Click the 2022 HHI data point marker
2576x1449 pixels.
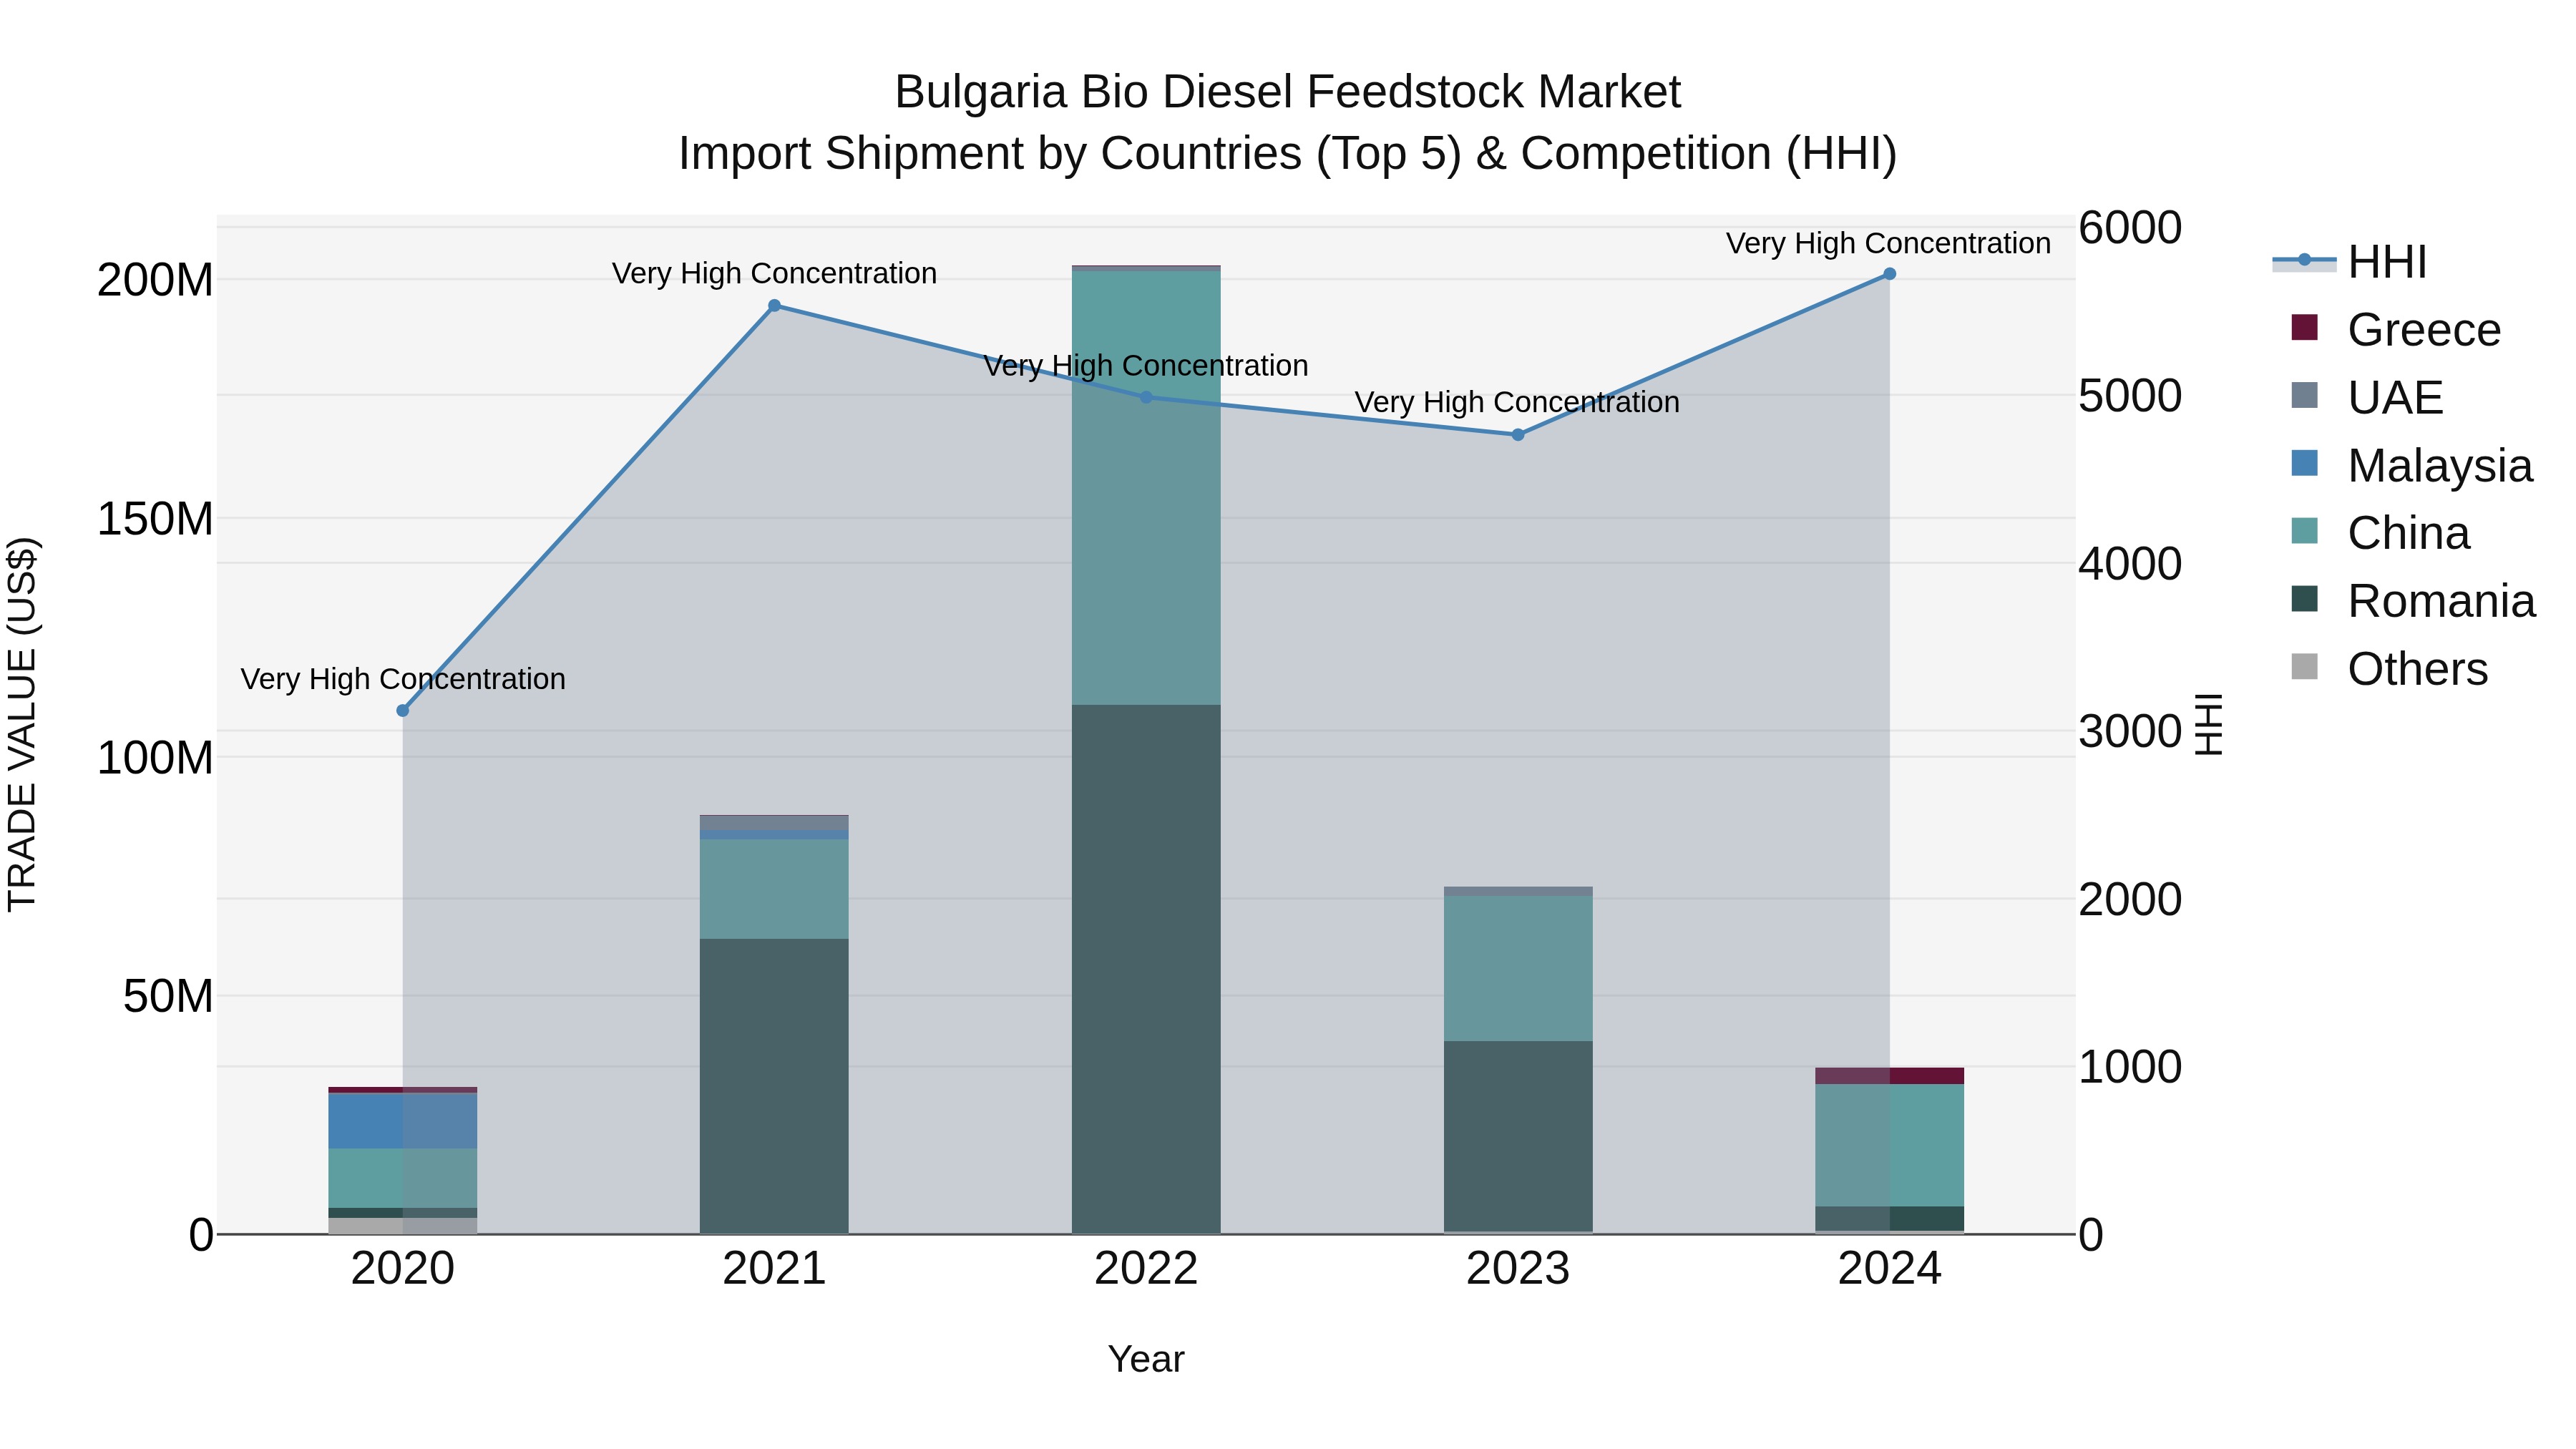[1146, 397]
